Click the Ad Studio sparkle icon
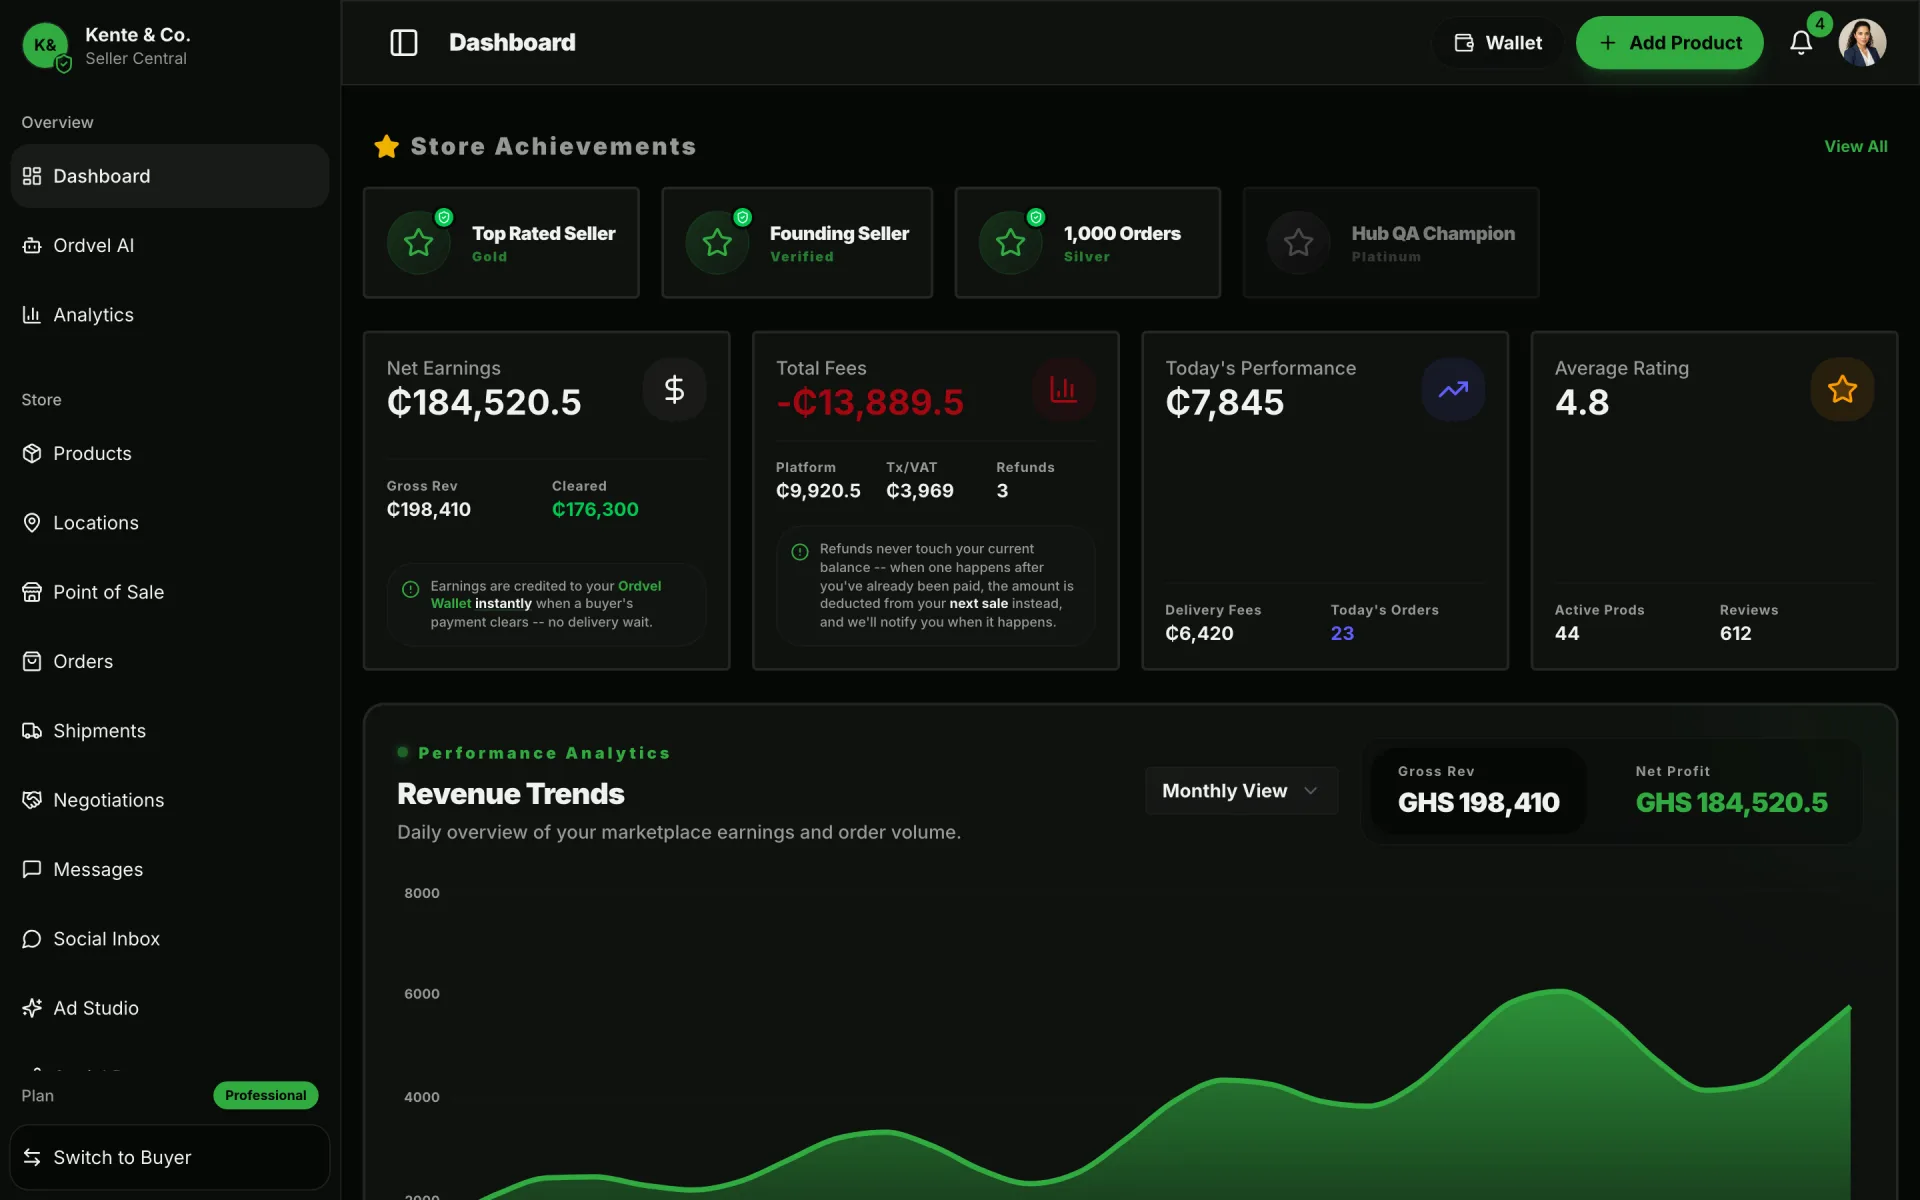 (32, 1008)
